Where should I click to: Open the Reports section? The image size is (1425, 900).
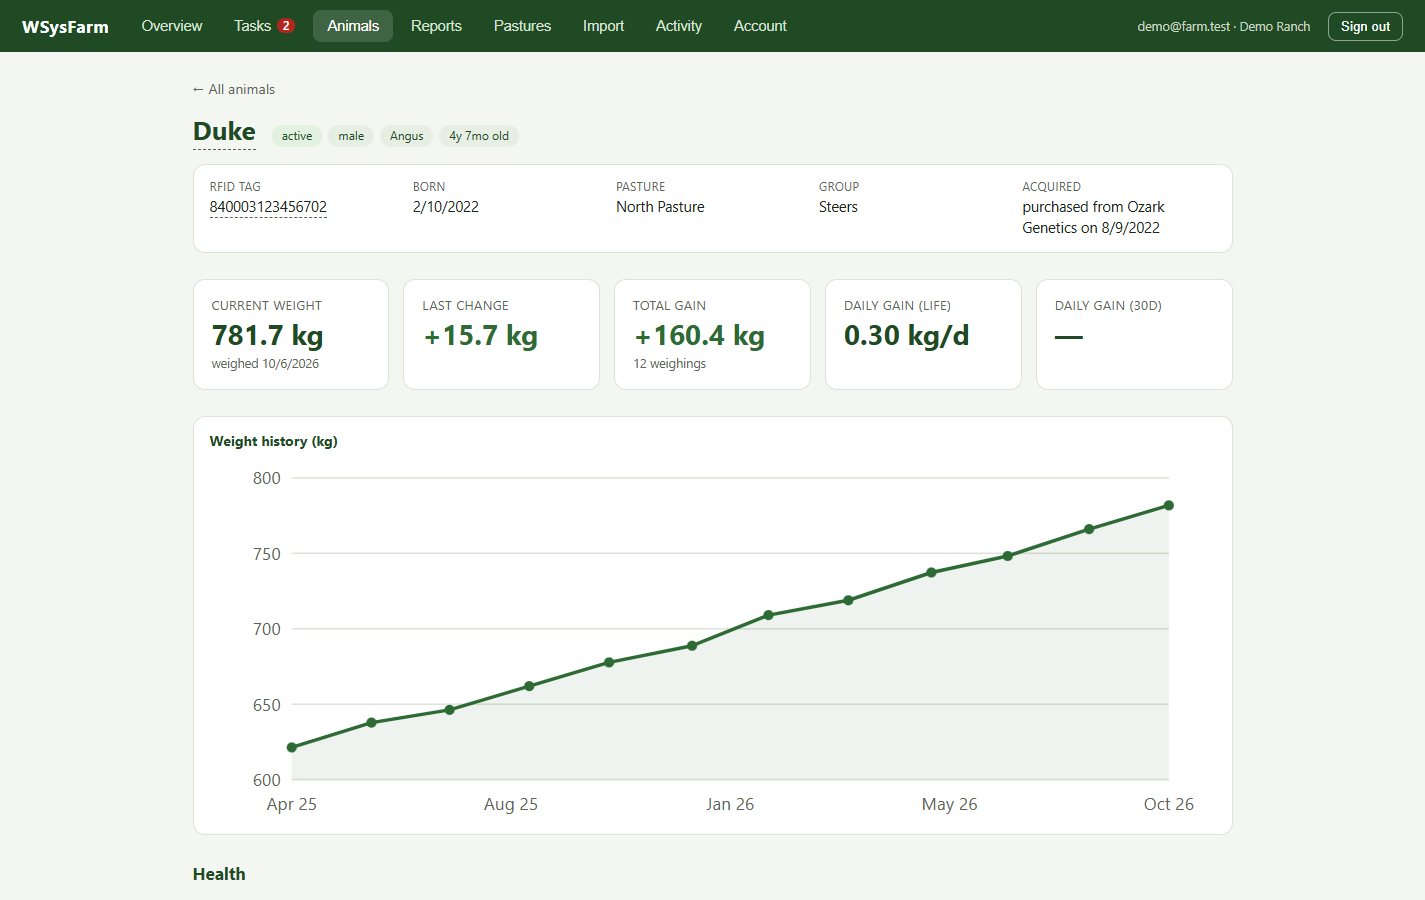click(x=436, y=26)
